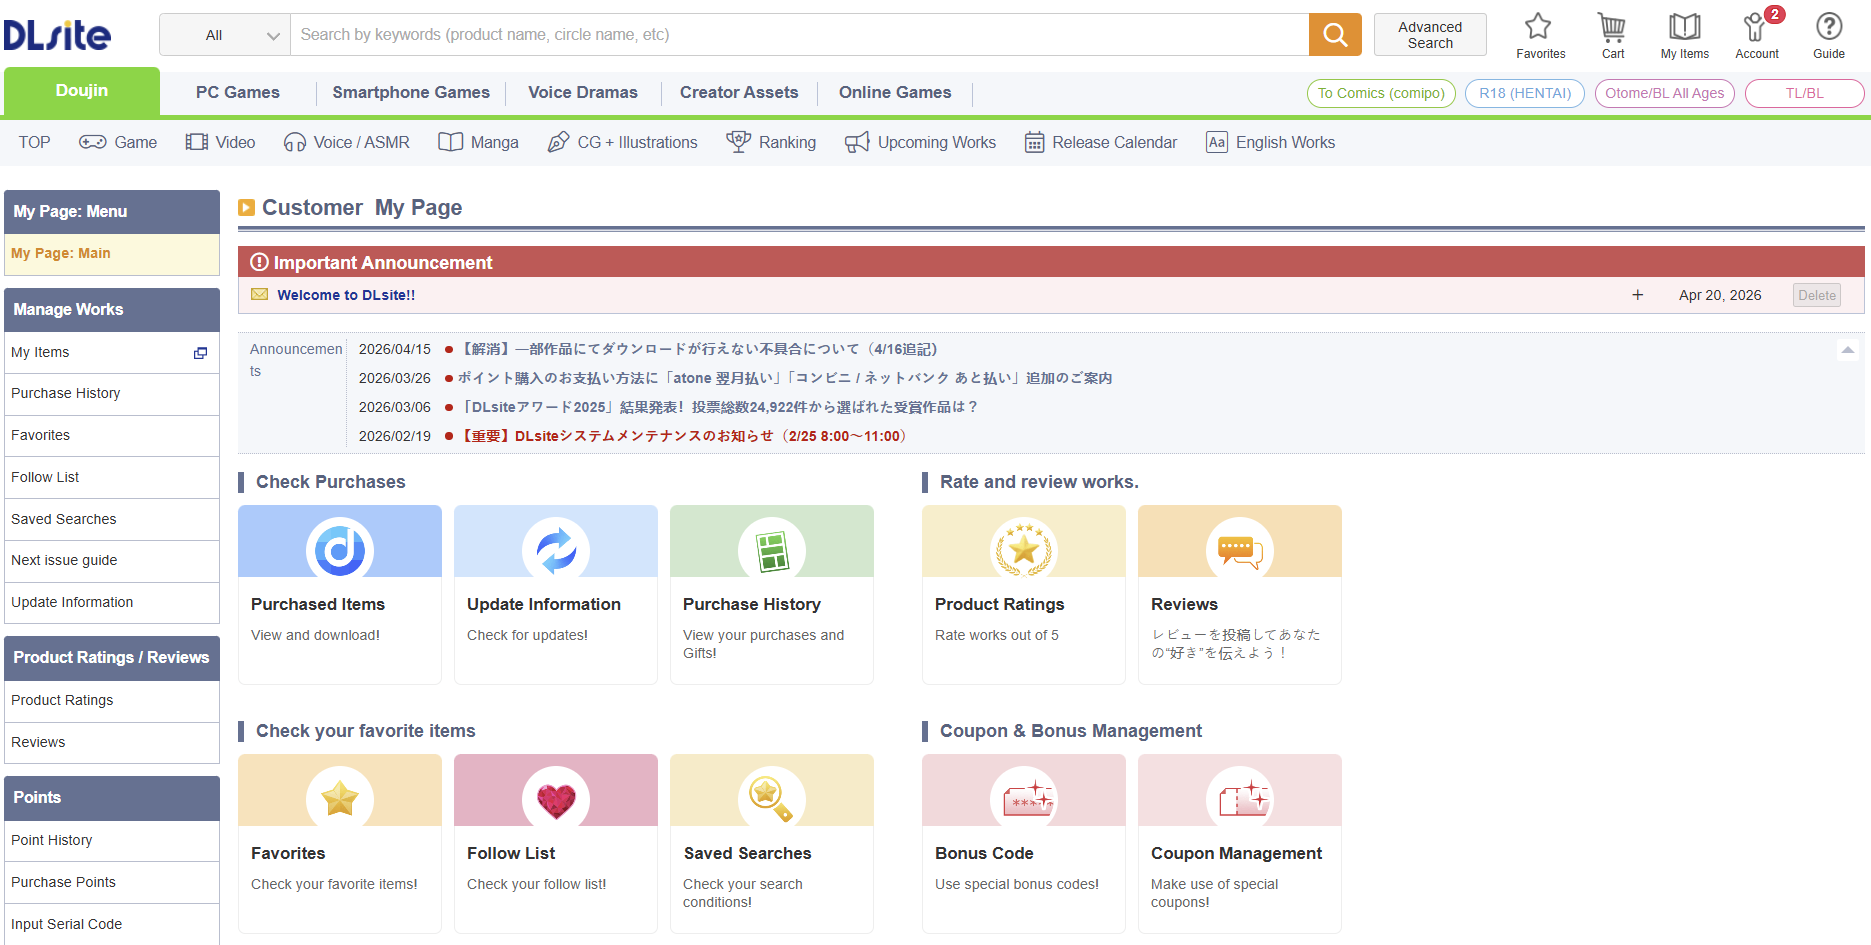This screenshot has height=945, width=1871.
Task: Click into the keyword search field
Action: point(799,35)
